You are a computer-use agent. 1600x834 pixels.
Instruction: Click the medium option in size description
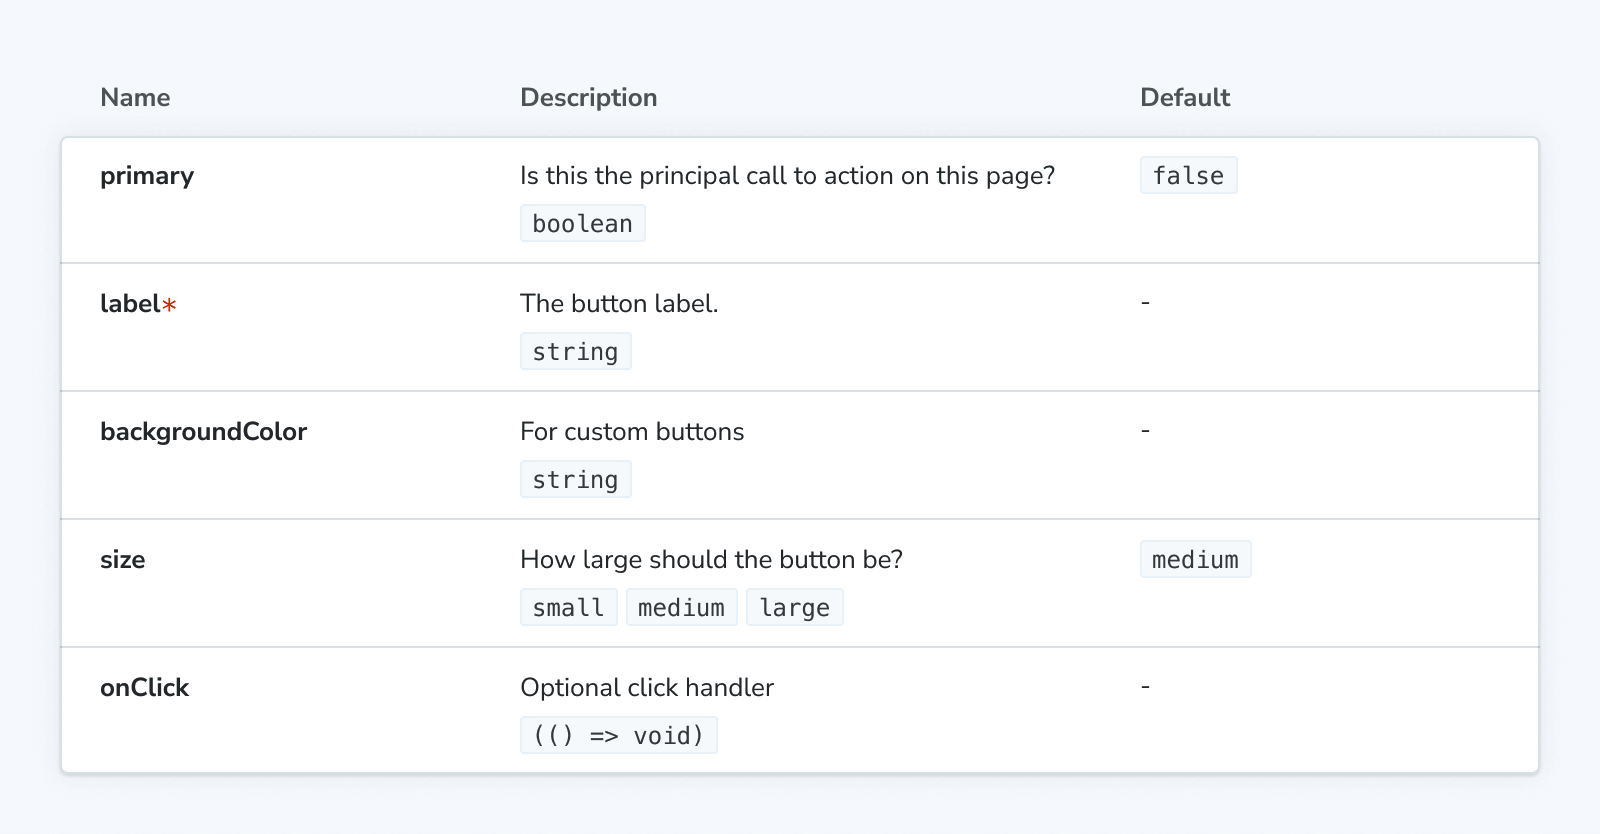coord(681,607)
